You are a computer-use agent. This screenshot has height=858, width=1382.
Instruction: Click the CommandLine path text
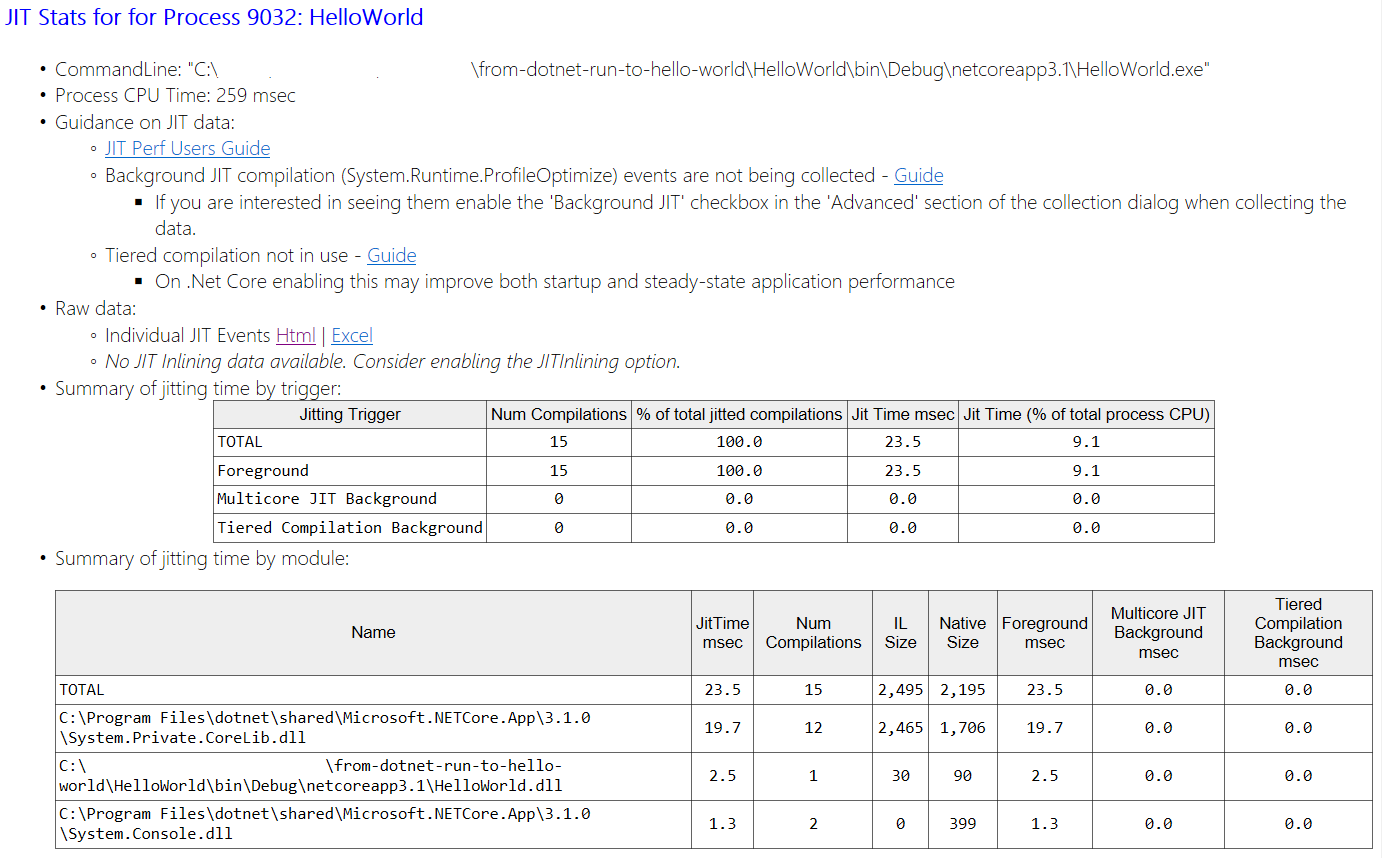pyautogui.click(x=633, y=69)
